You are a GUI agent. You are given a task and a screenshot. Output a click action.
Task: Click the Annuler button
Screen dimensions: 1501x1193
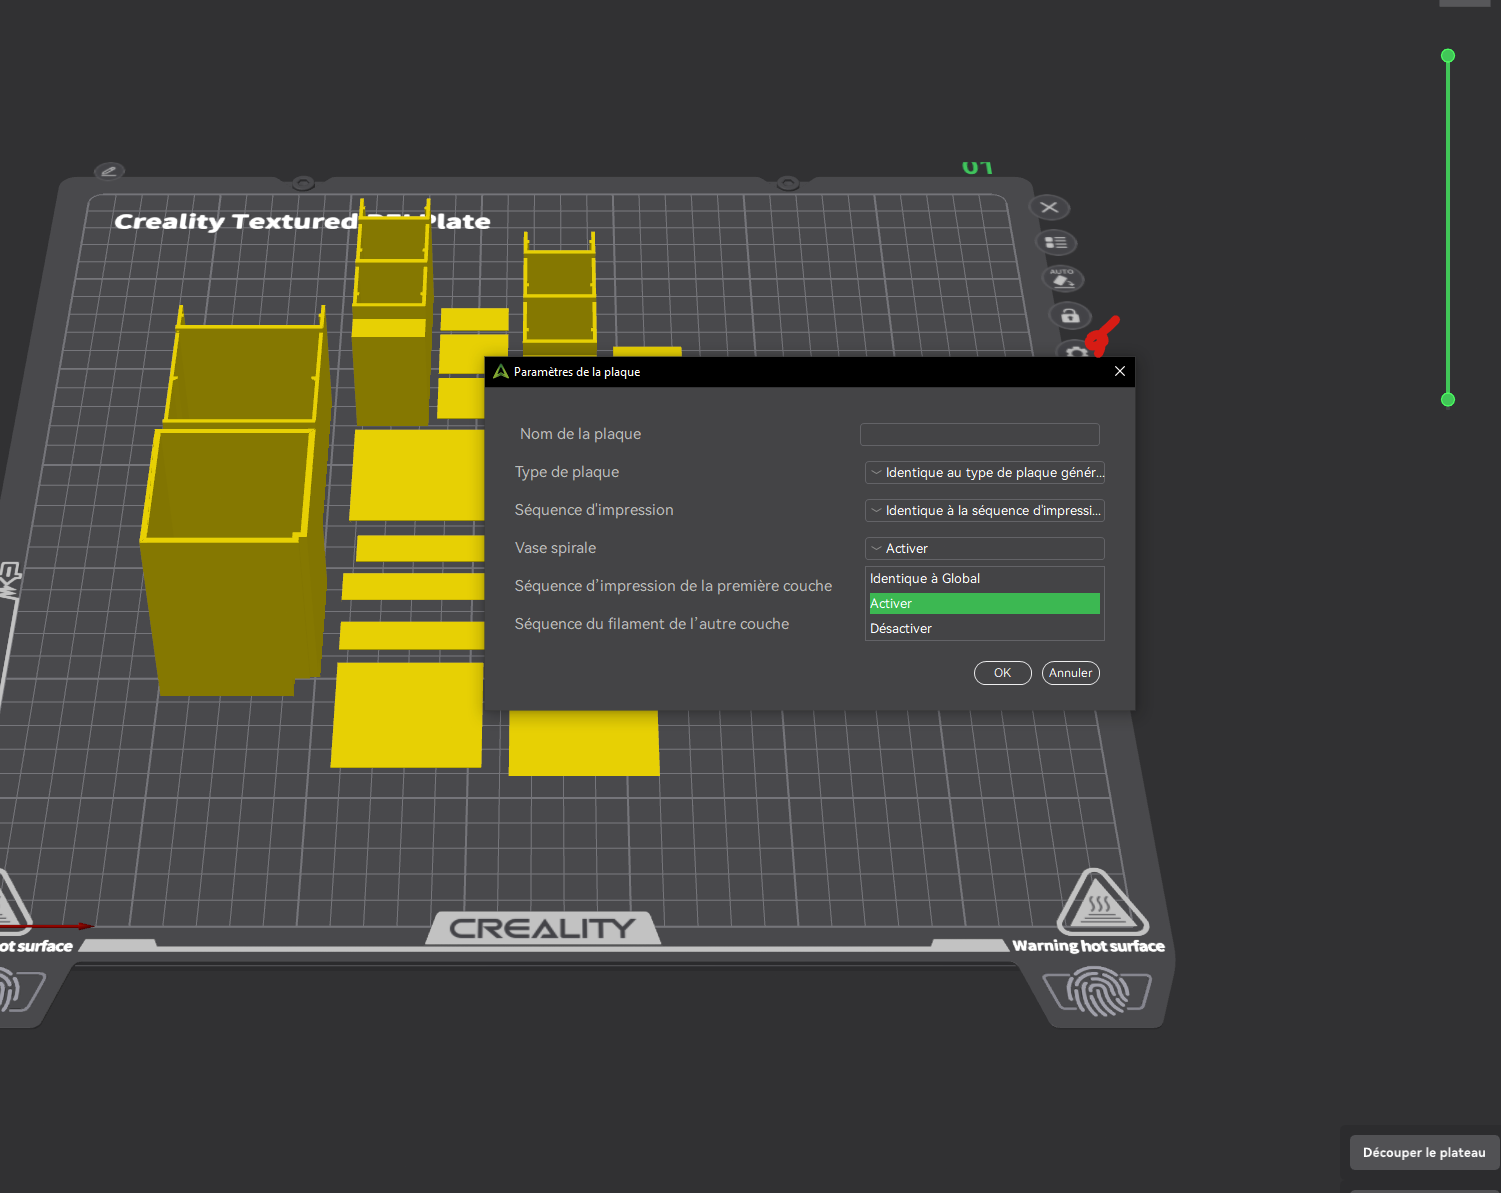pyautogui.click(x=1071, y=673)
